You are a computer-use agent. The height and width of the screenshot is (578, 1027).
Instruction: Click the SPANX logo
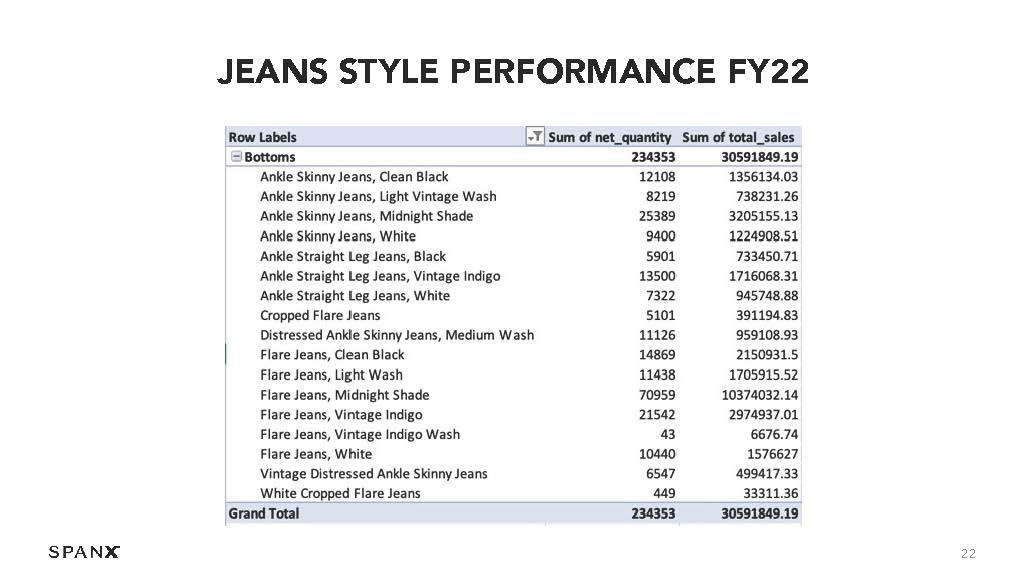click(x=84, y=552)
